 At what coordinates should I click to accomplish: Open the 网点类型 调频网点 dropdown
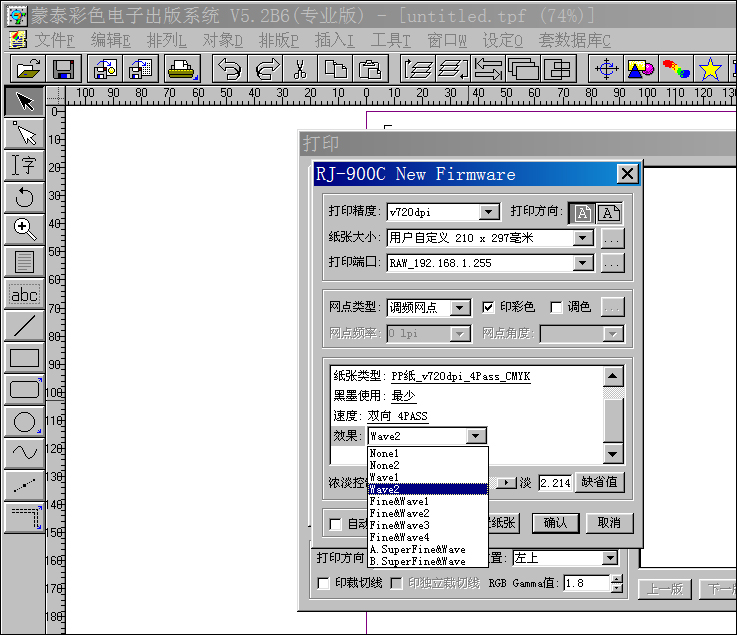click(x=460, y=308)
